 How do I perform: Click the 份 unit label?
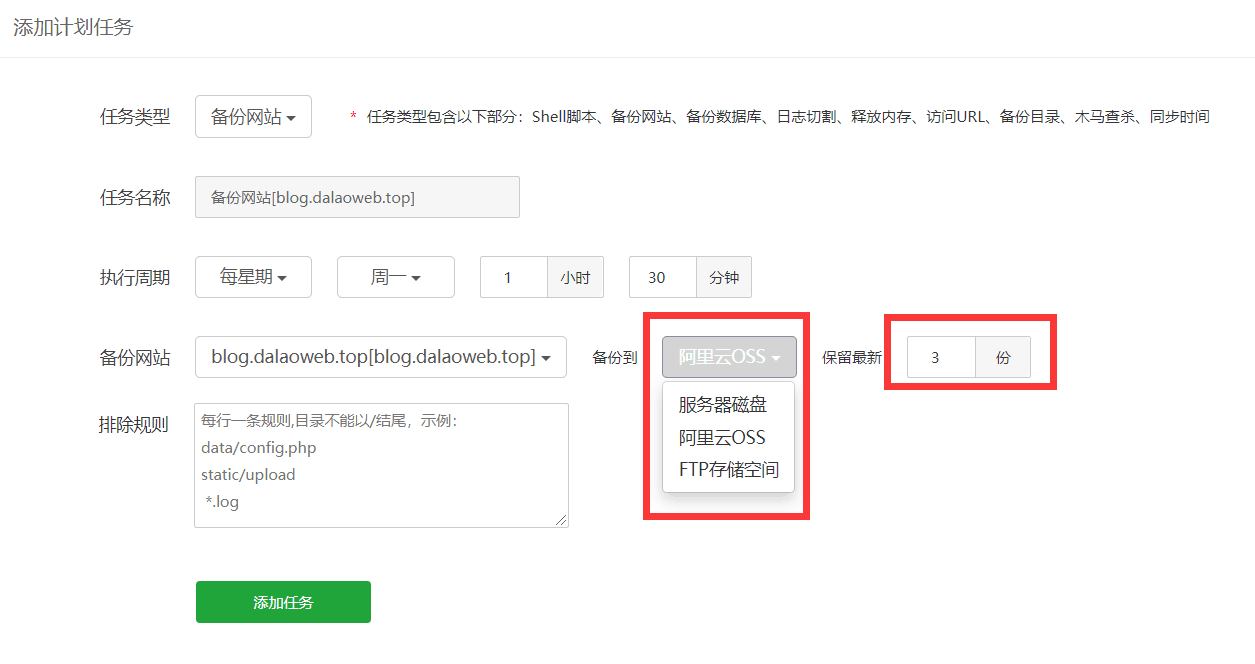pos(1003,357)
